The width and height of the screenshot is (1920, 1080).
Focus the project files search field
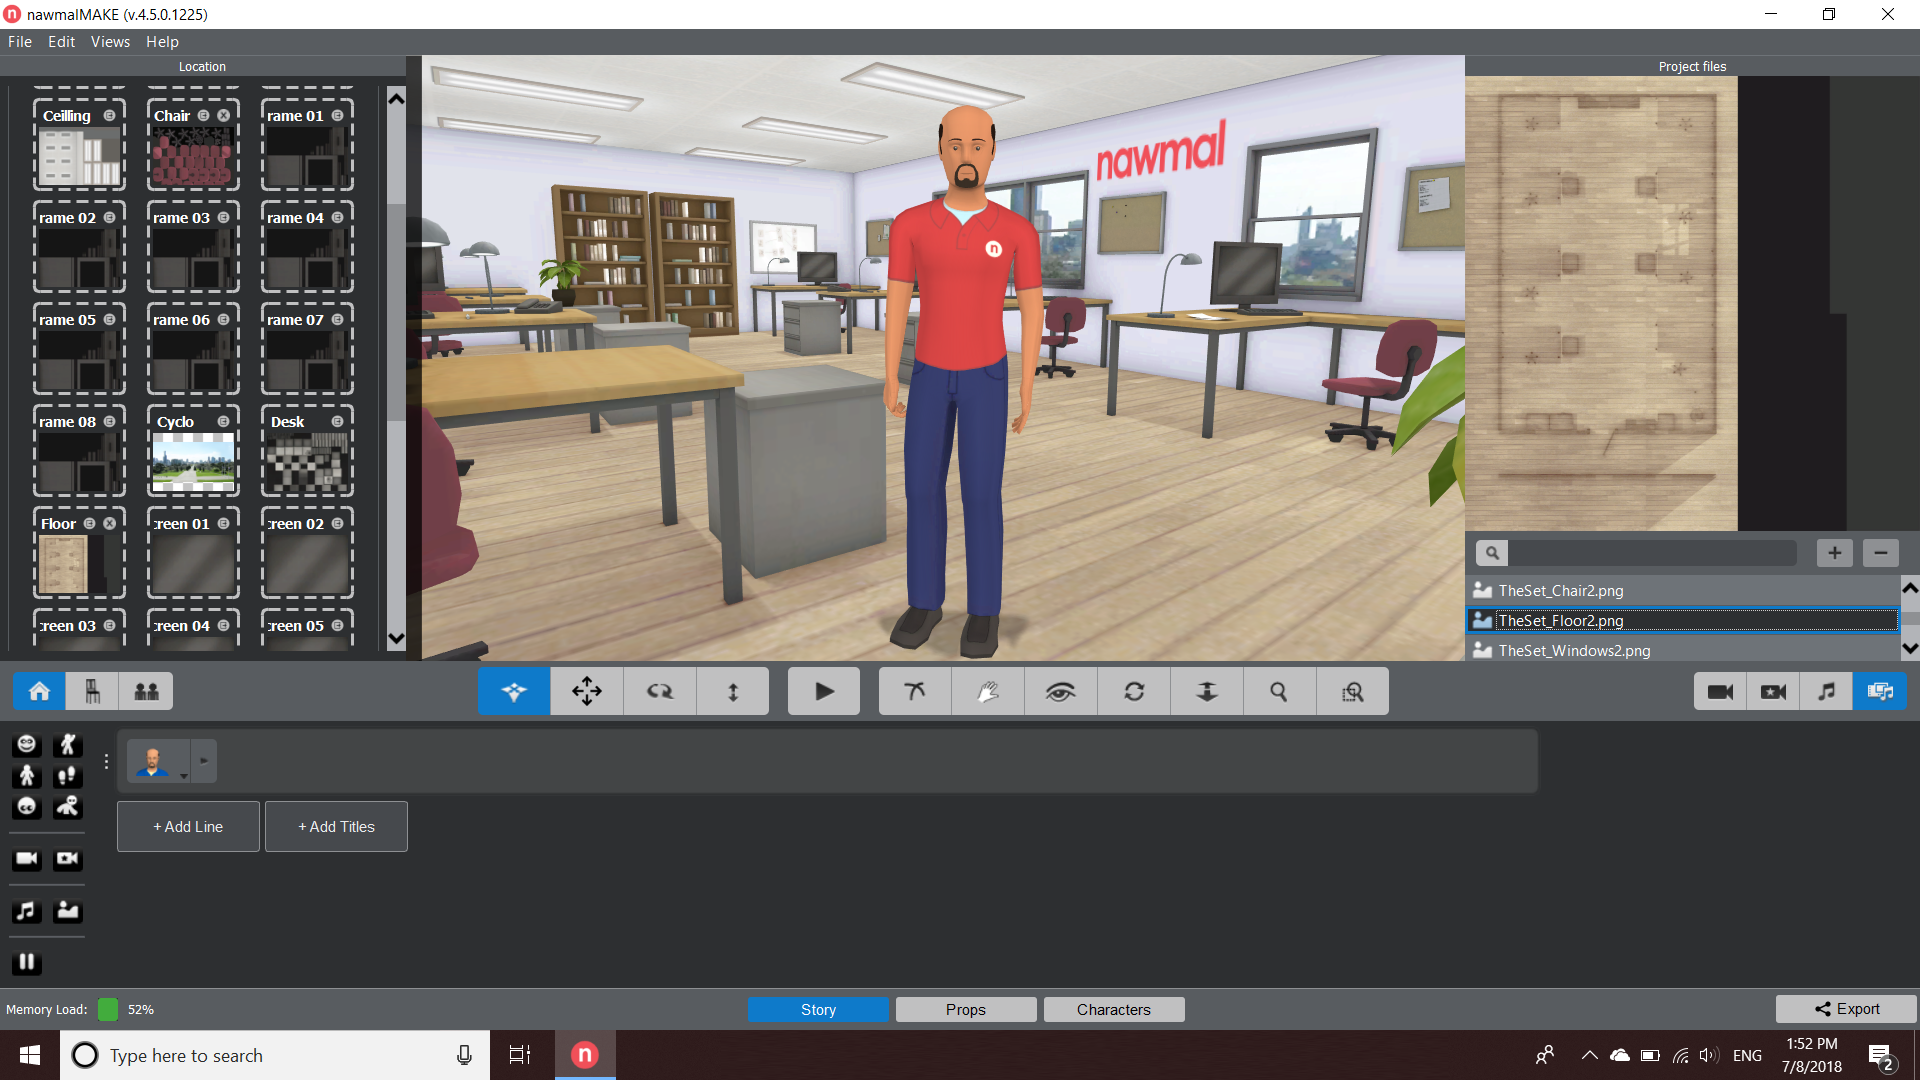(x=1652, y=552)
